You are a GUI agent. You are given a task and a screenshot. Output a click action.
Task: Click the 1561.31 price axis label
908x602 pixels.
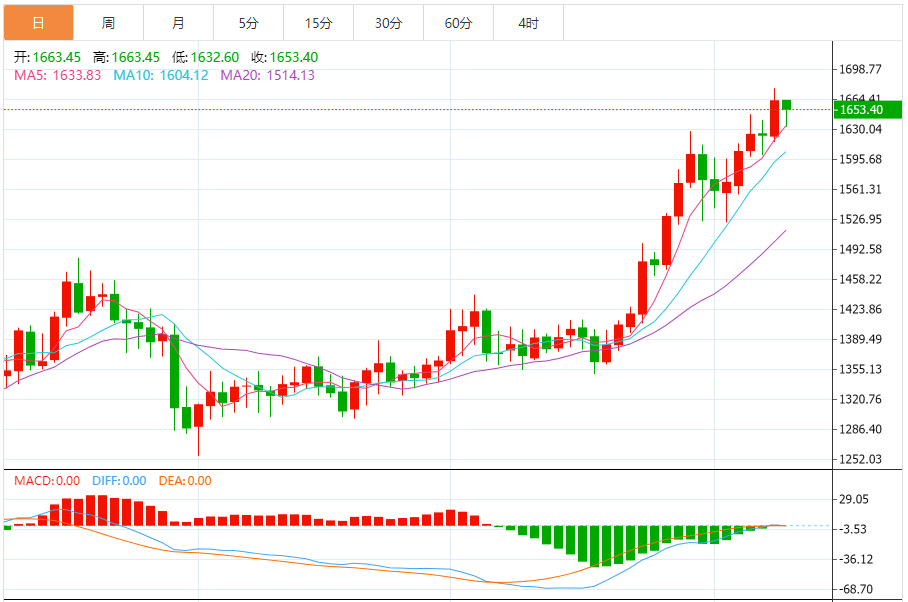tap(861, 189)
